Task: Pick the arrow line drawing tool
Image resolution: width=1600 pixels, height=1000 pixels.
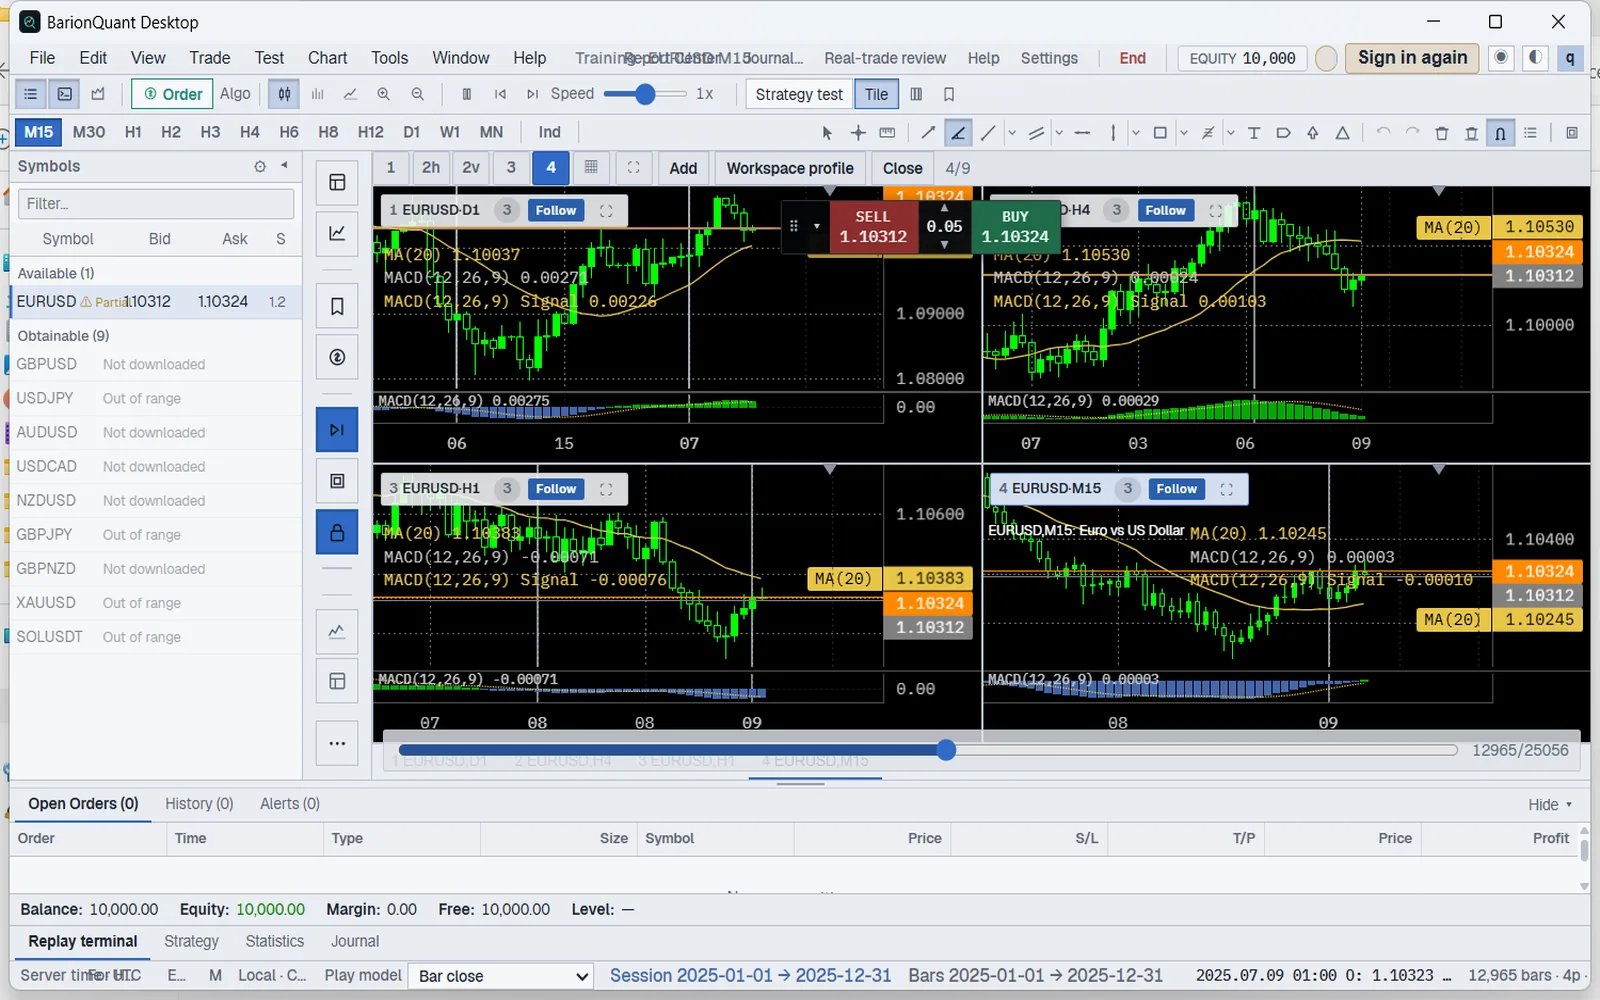Action: 928,133
